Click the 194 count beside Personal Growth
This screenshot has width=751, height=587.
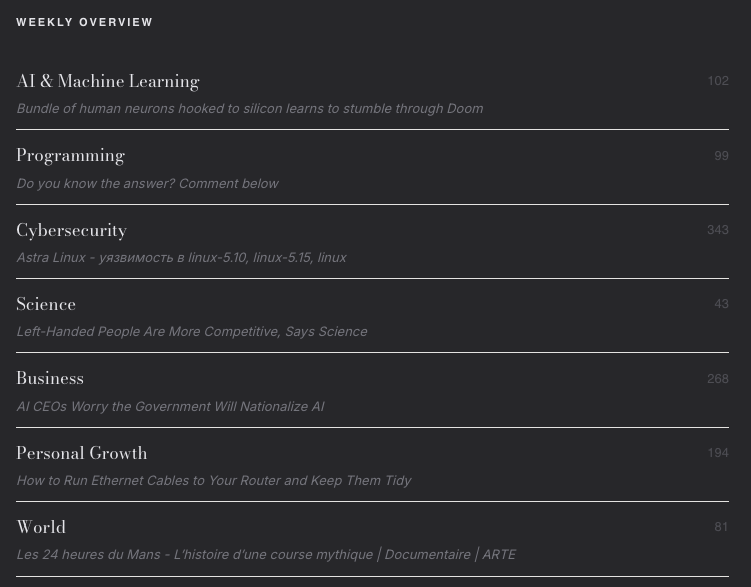[718, 453]
